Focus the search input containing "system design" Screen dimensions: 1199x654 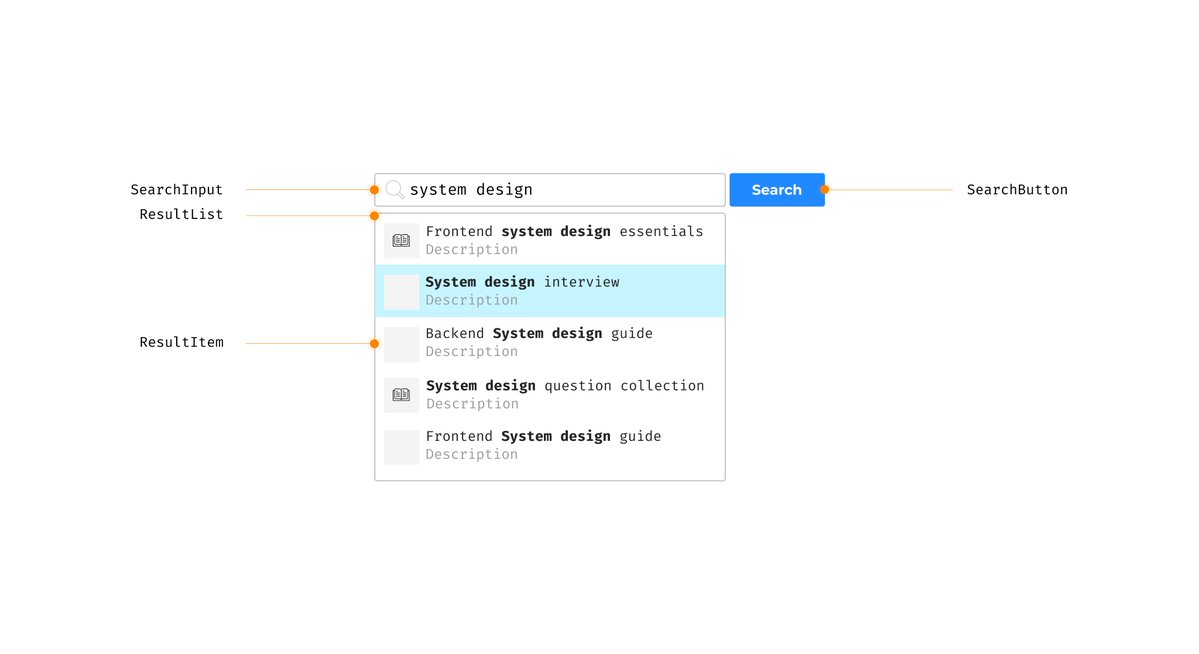[x=560, y=190]
